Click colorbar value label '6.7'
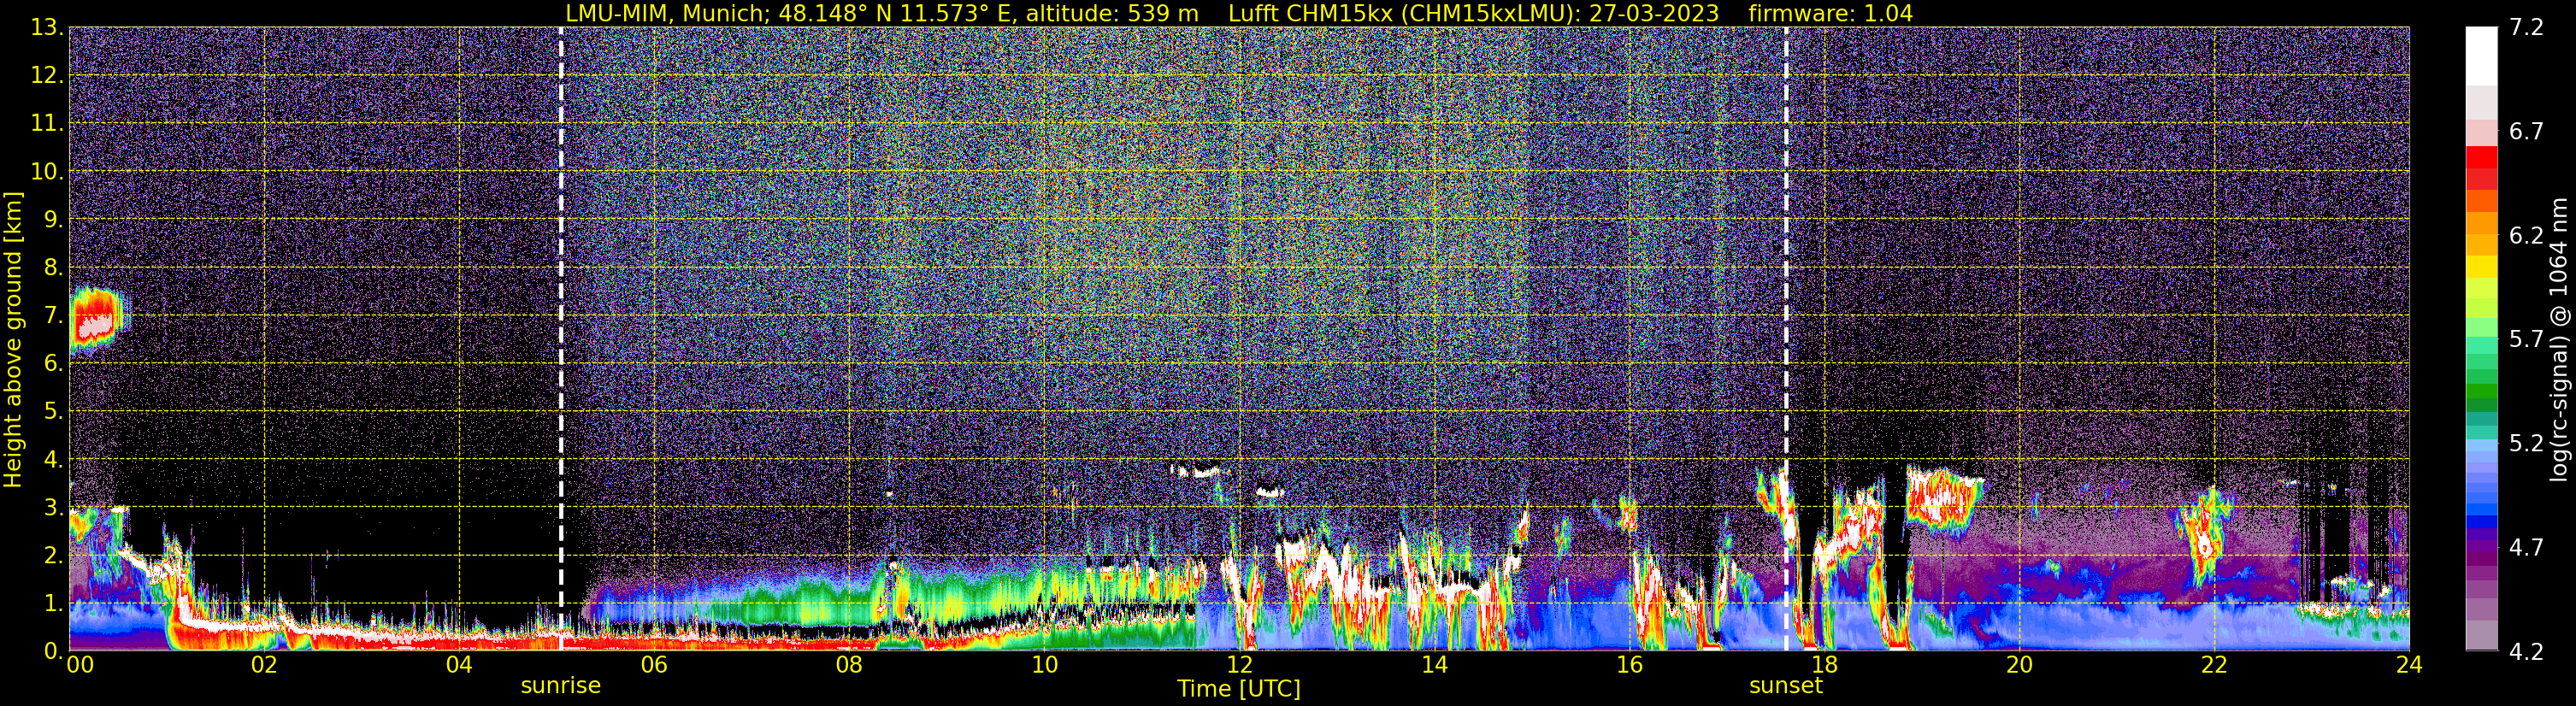 2526,132
